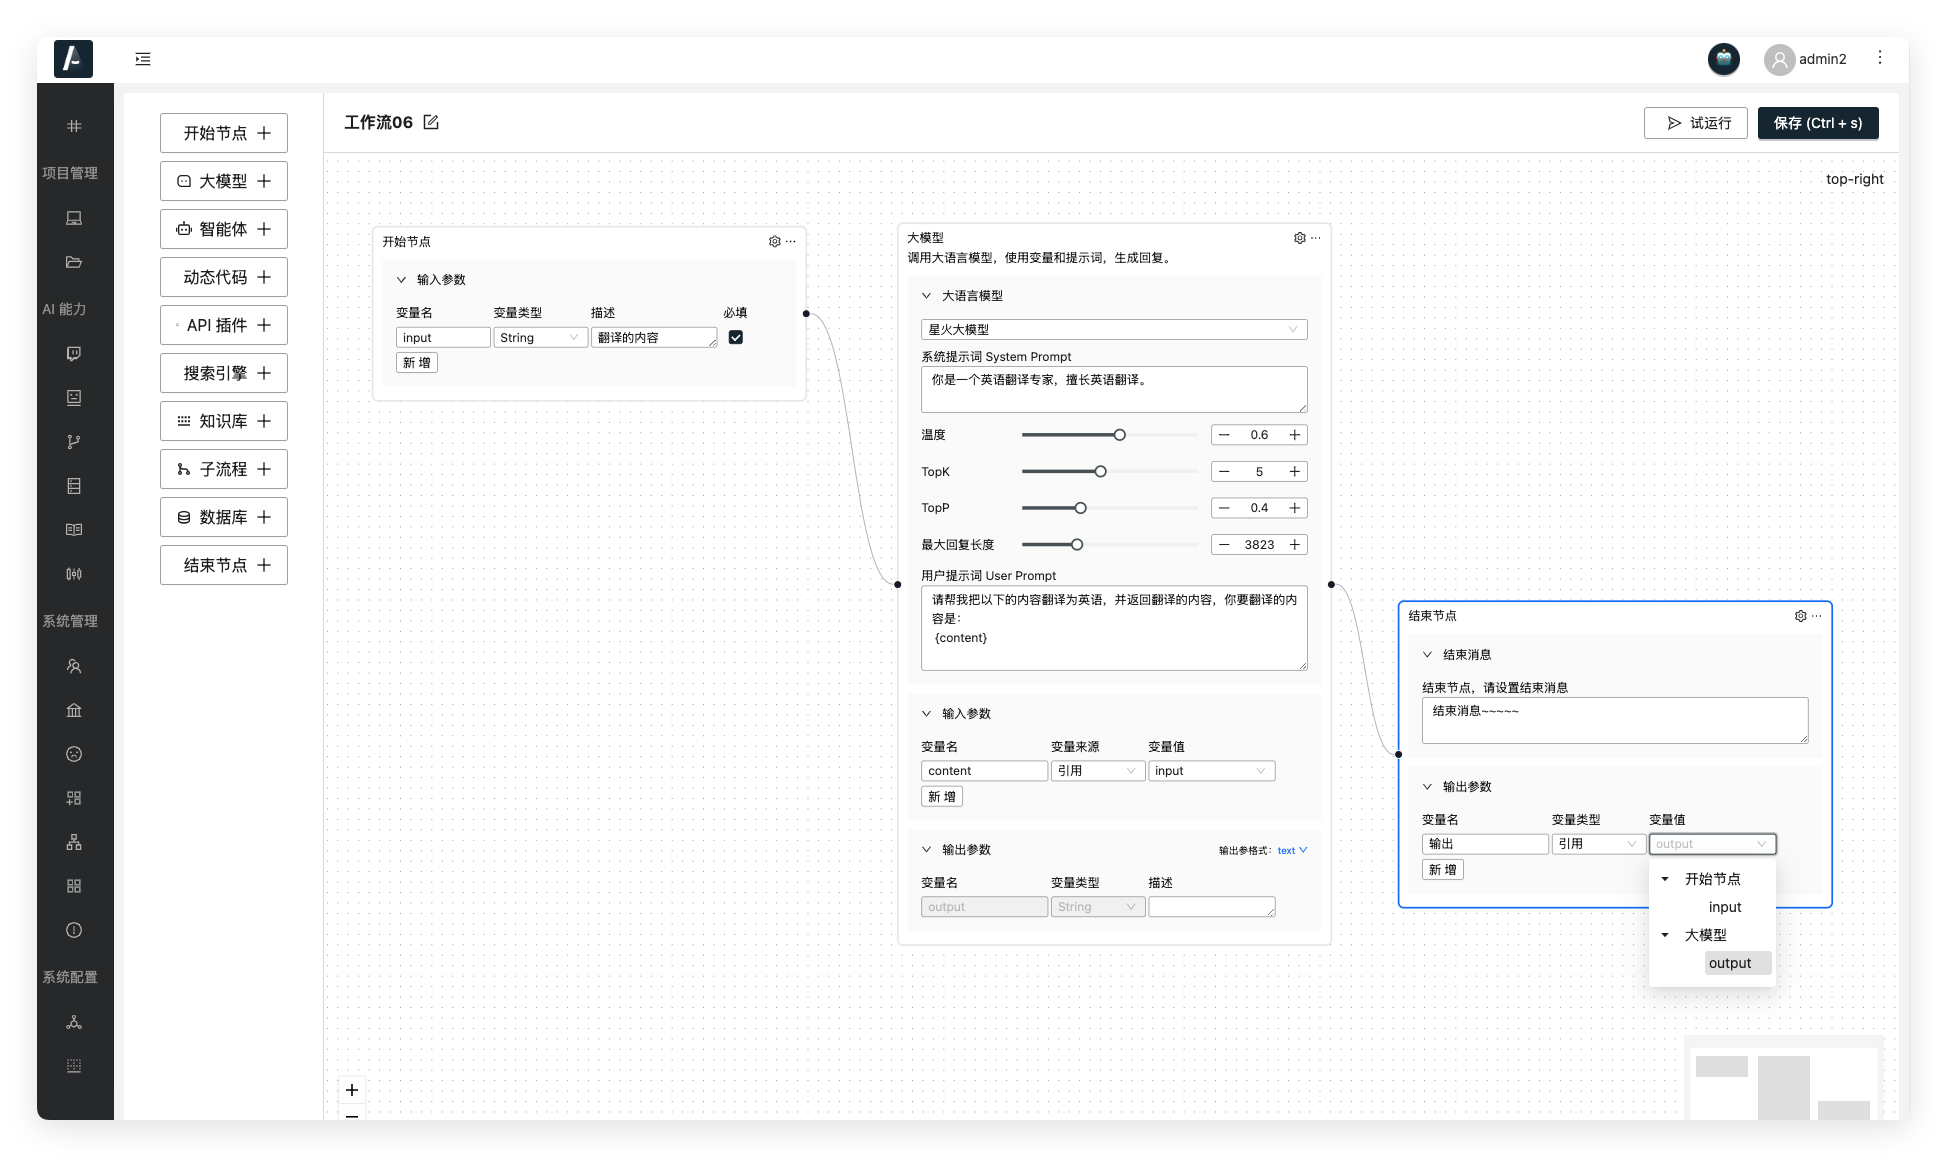Image resolution: width=1947 pixels, height=1157 pixels.
Task: Open settings gear on 大模型 node
Action: [x=1299, y=238]
